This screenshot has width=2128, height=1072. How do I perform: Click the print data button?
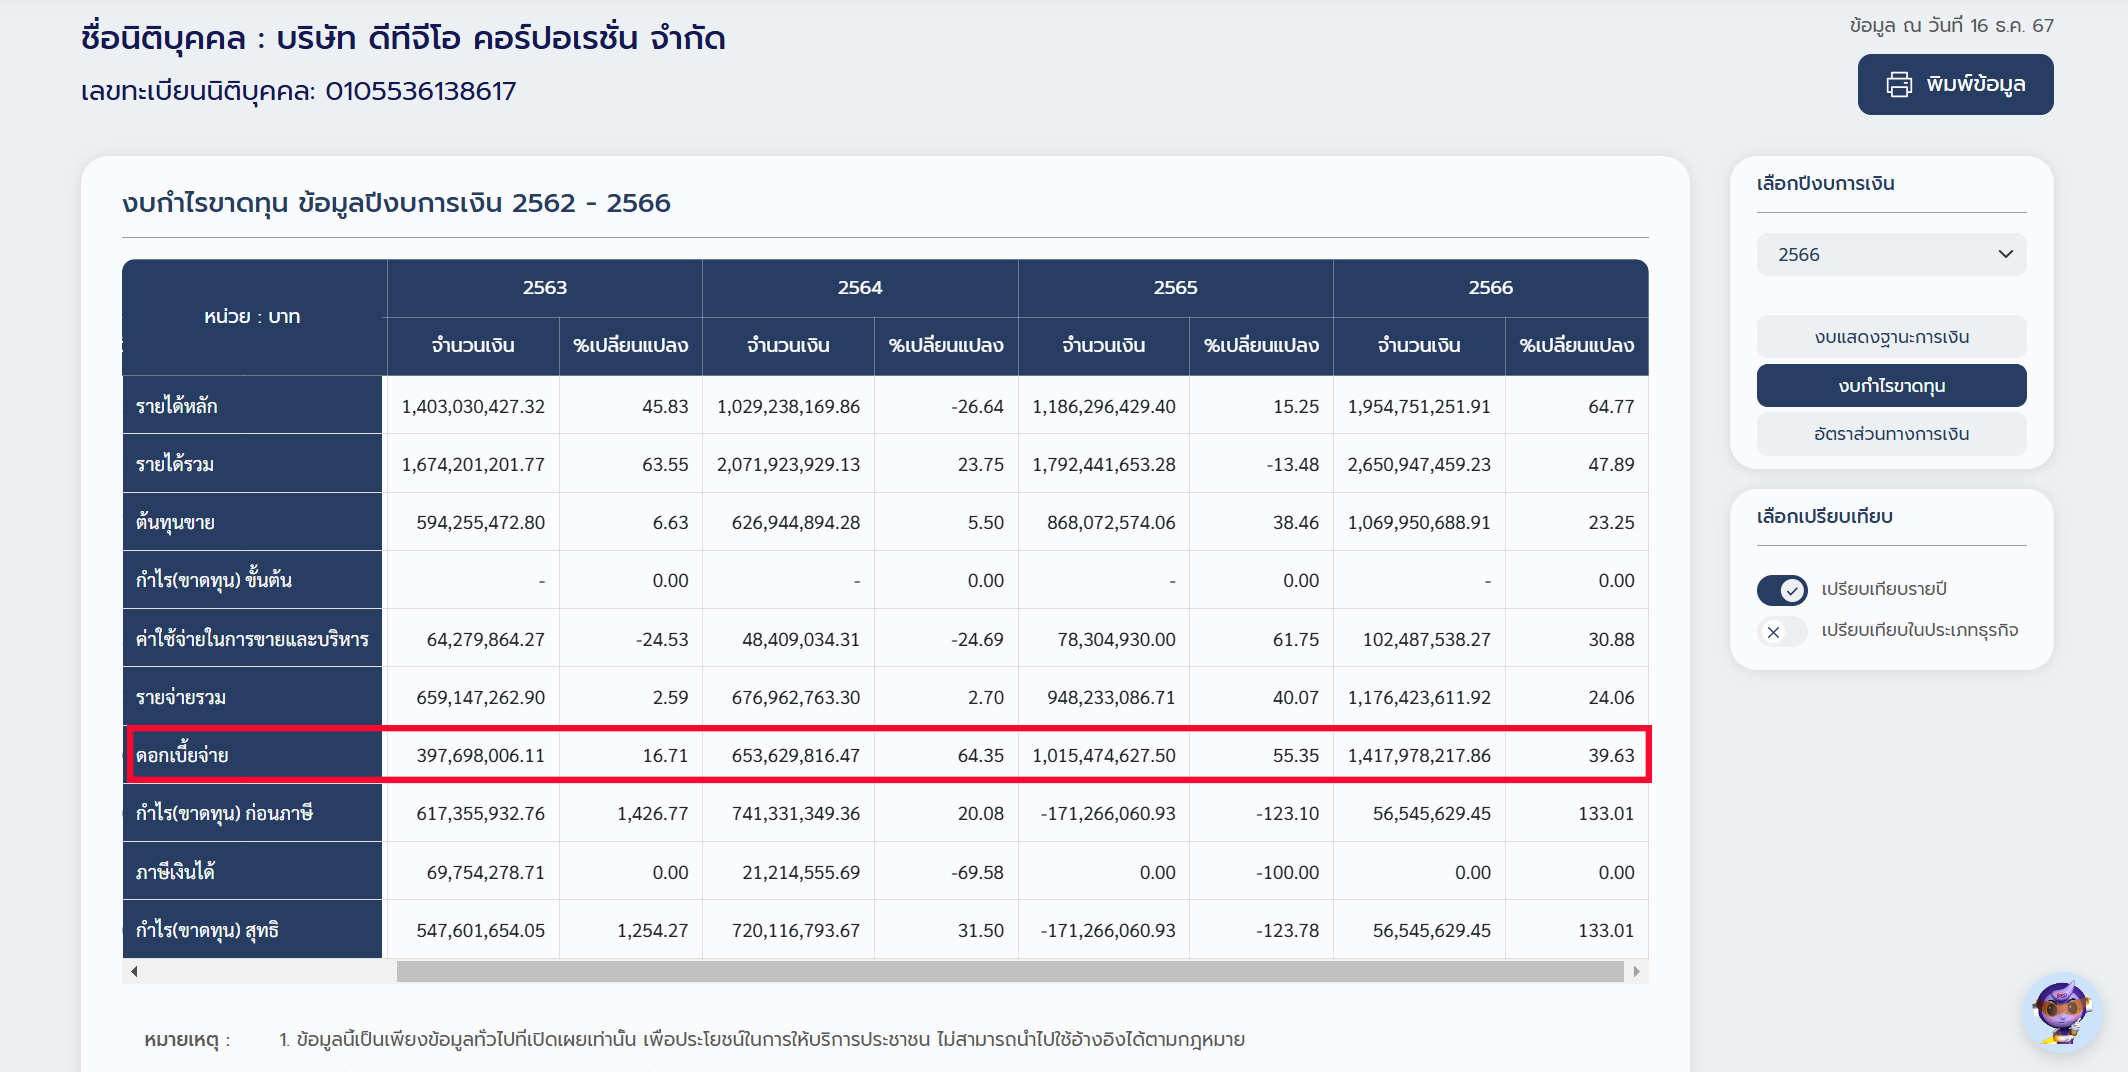point(1954,84)
